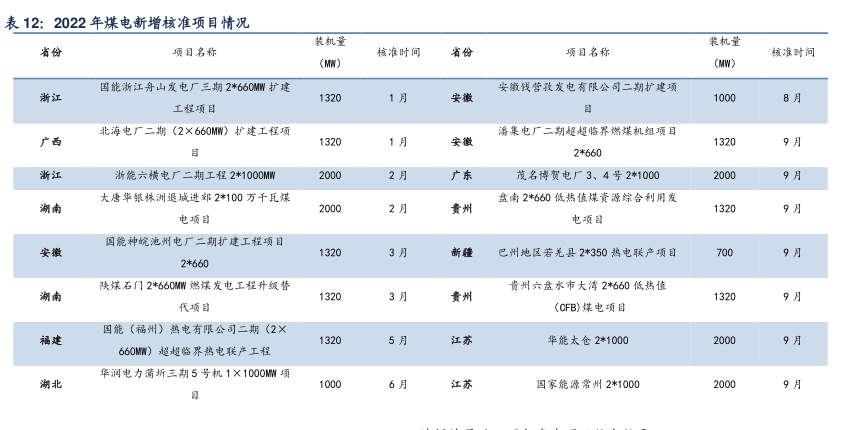Select capacity '1320' in the 盘南 row
Image resolution: width=849 pixels, height=430 pixels.
coord(724,209)
